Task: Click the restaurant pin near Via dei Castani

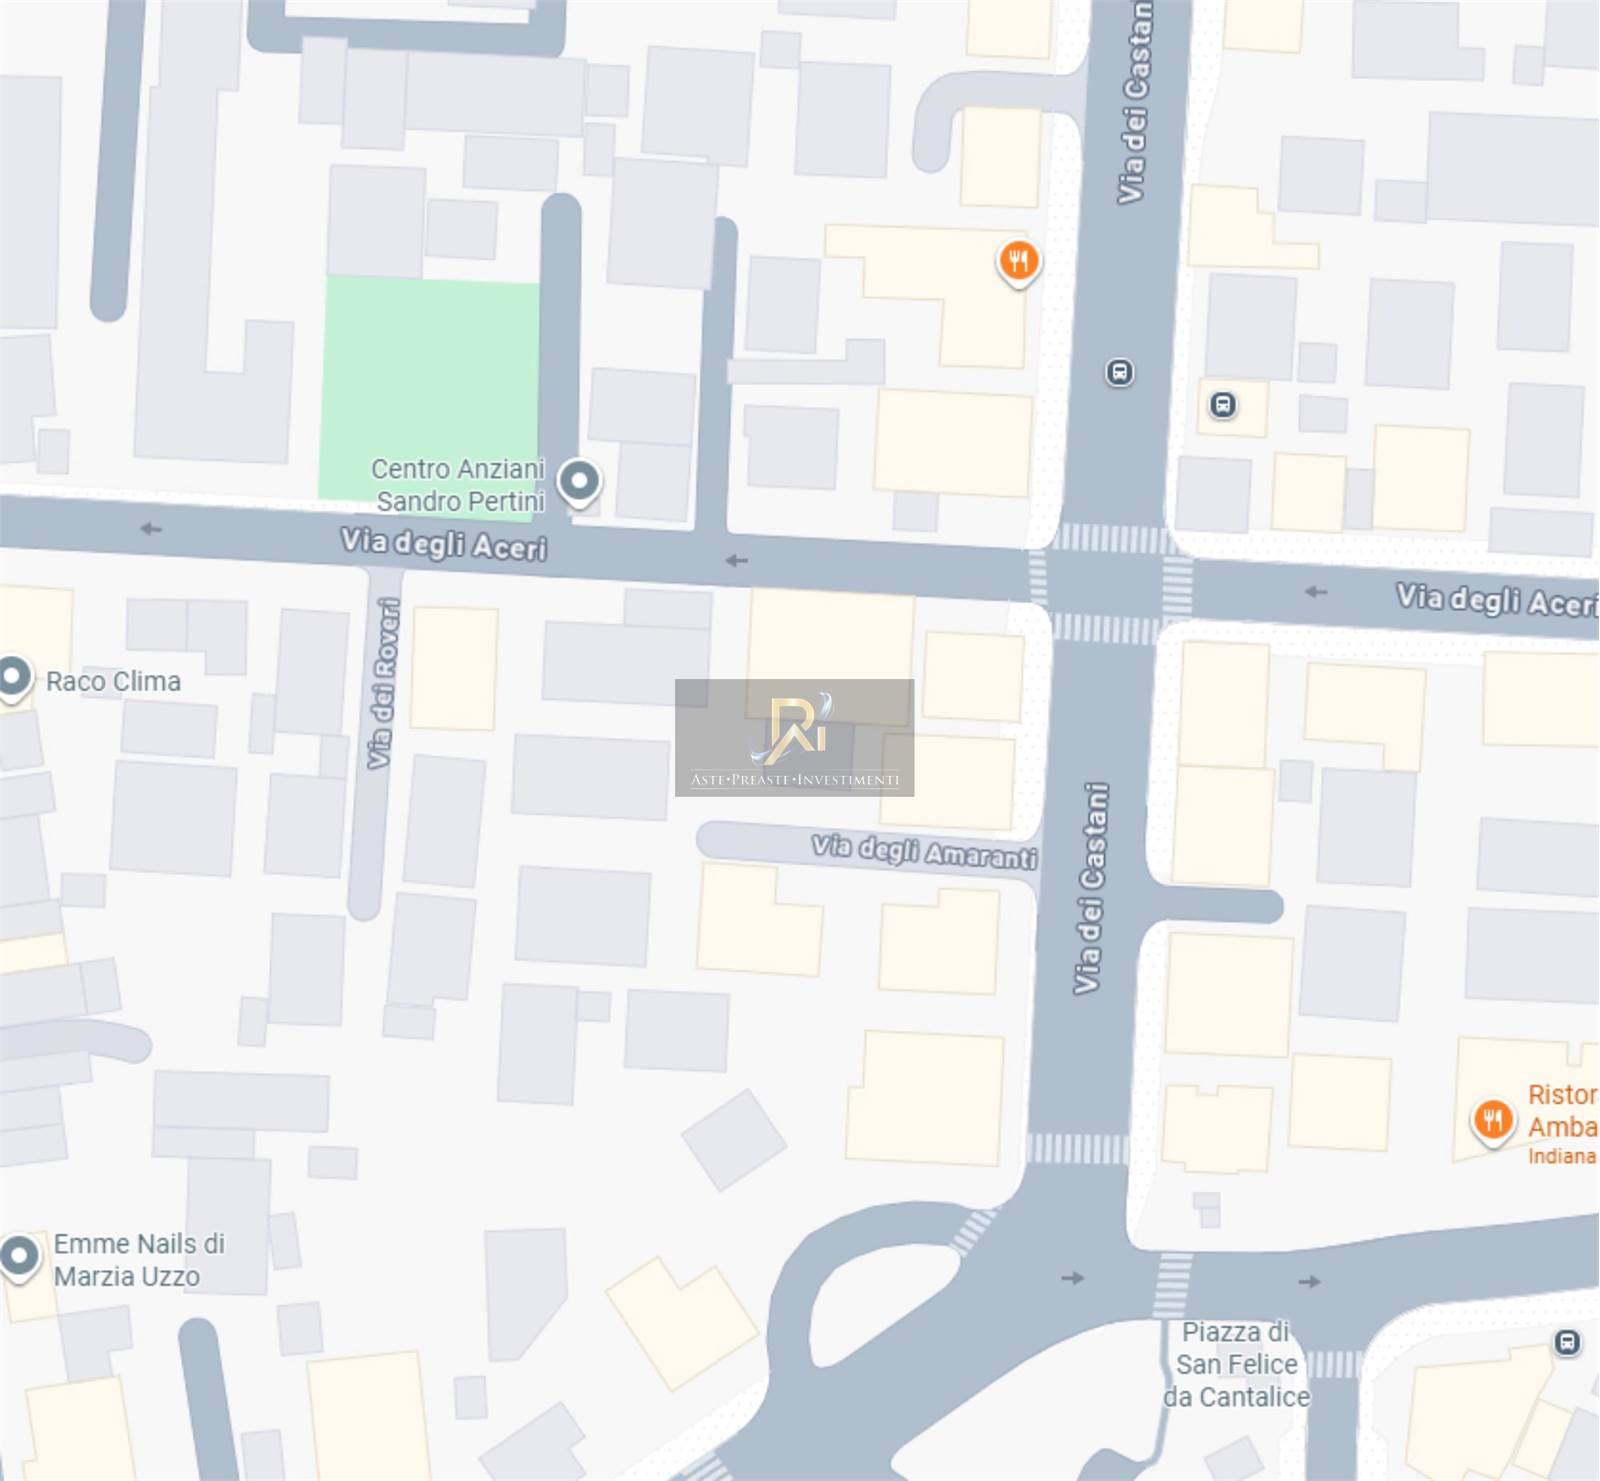Action: (x=1018, y=263)
